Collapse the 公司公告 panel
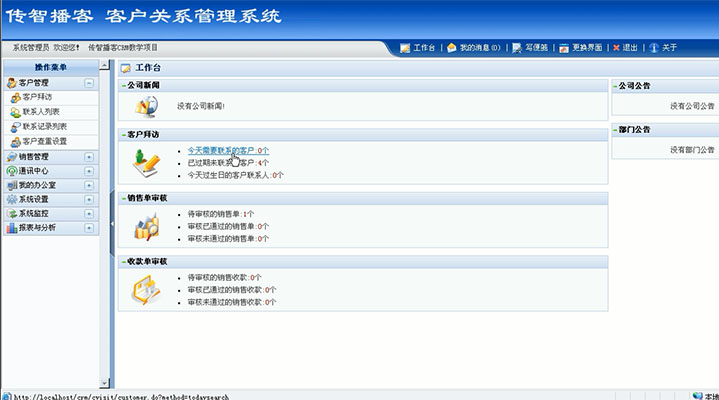Screen dimensions: 719x400 coord(615,86)
